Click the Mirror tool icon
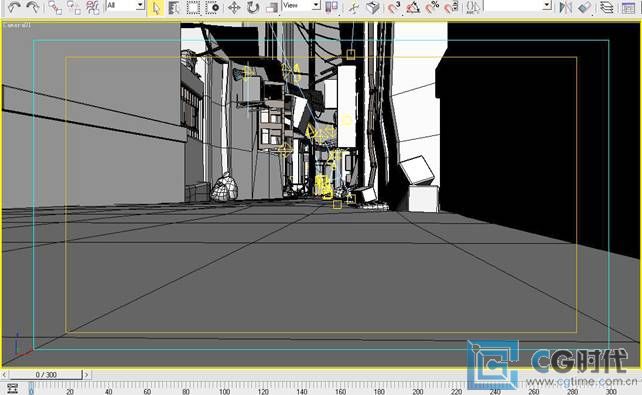 (565, 8)
